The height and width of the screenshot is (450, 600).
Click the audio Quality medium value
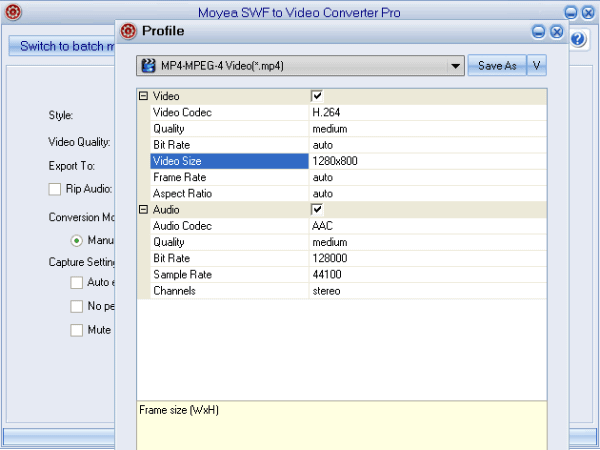click(x=330, y=242)
